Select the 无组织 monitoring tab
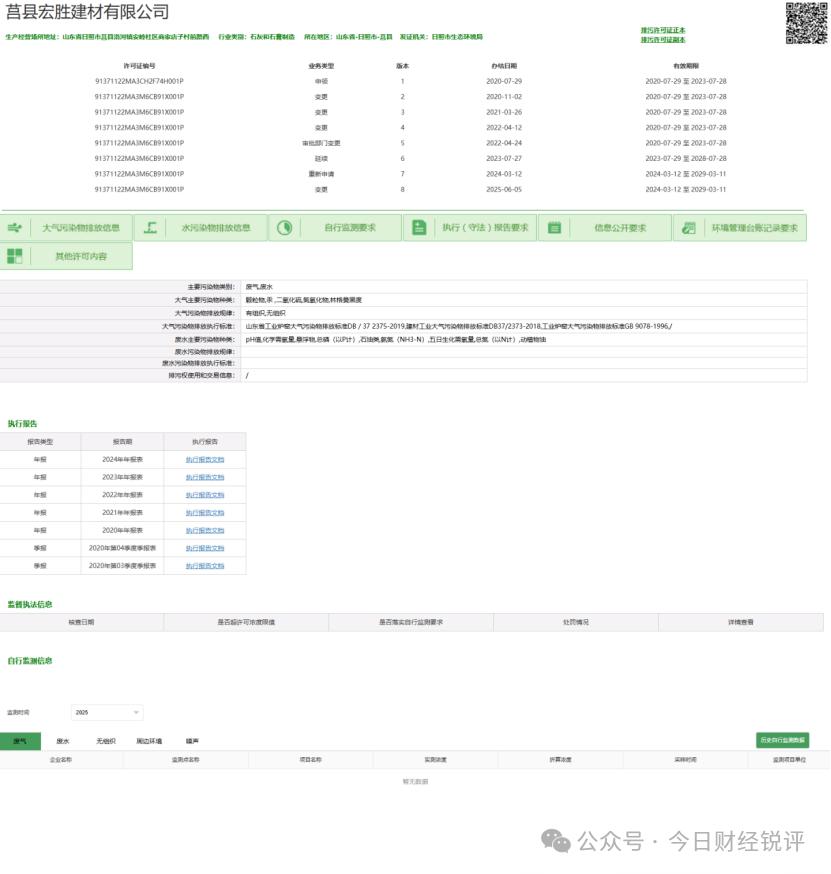The height and width of the screenshot is (874, 831). pos(106,741)
